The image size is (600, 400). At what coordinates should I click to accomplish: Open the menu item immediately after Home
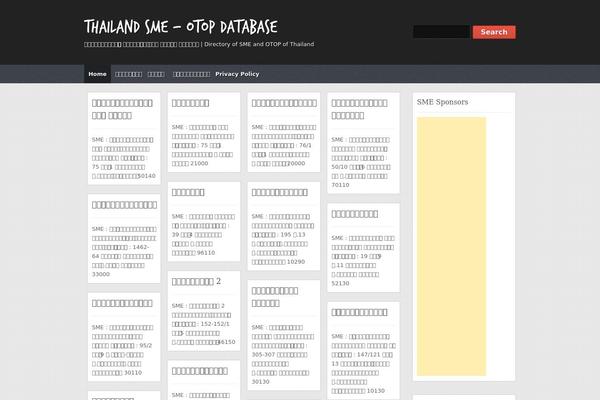tap(129, 74)
